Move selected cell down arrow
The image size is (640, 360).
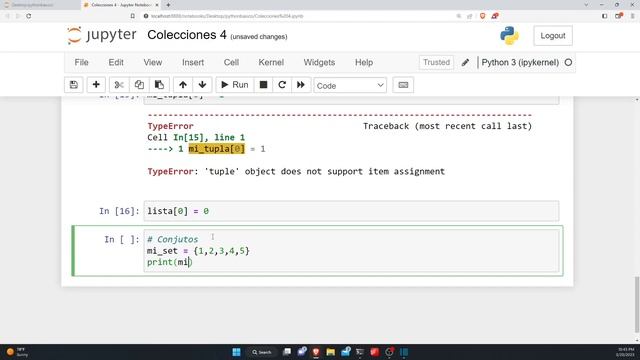202,85
